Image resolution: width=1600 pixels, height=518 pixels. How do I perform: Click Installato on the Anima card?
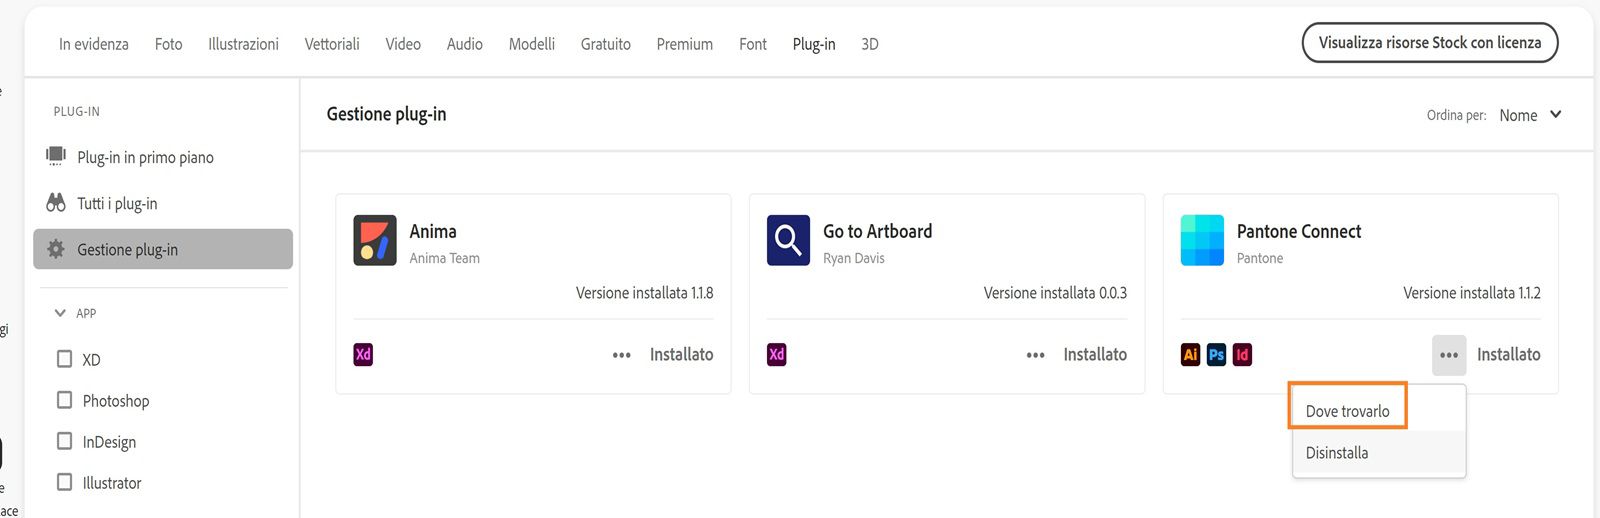pos(681,355)
